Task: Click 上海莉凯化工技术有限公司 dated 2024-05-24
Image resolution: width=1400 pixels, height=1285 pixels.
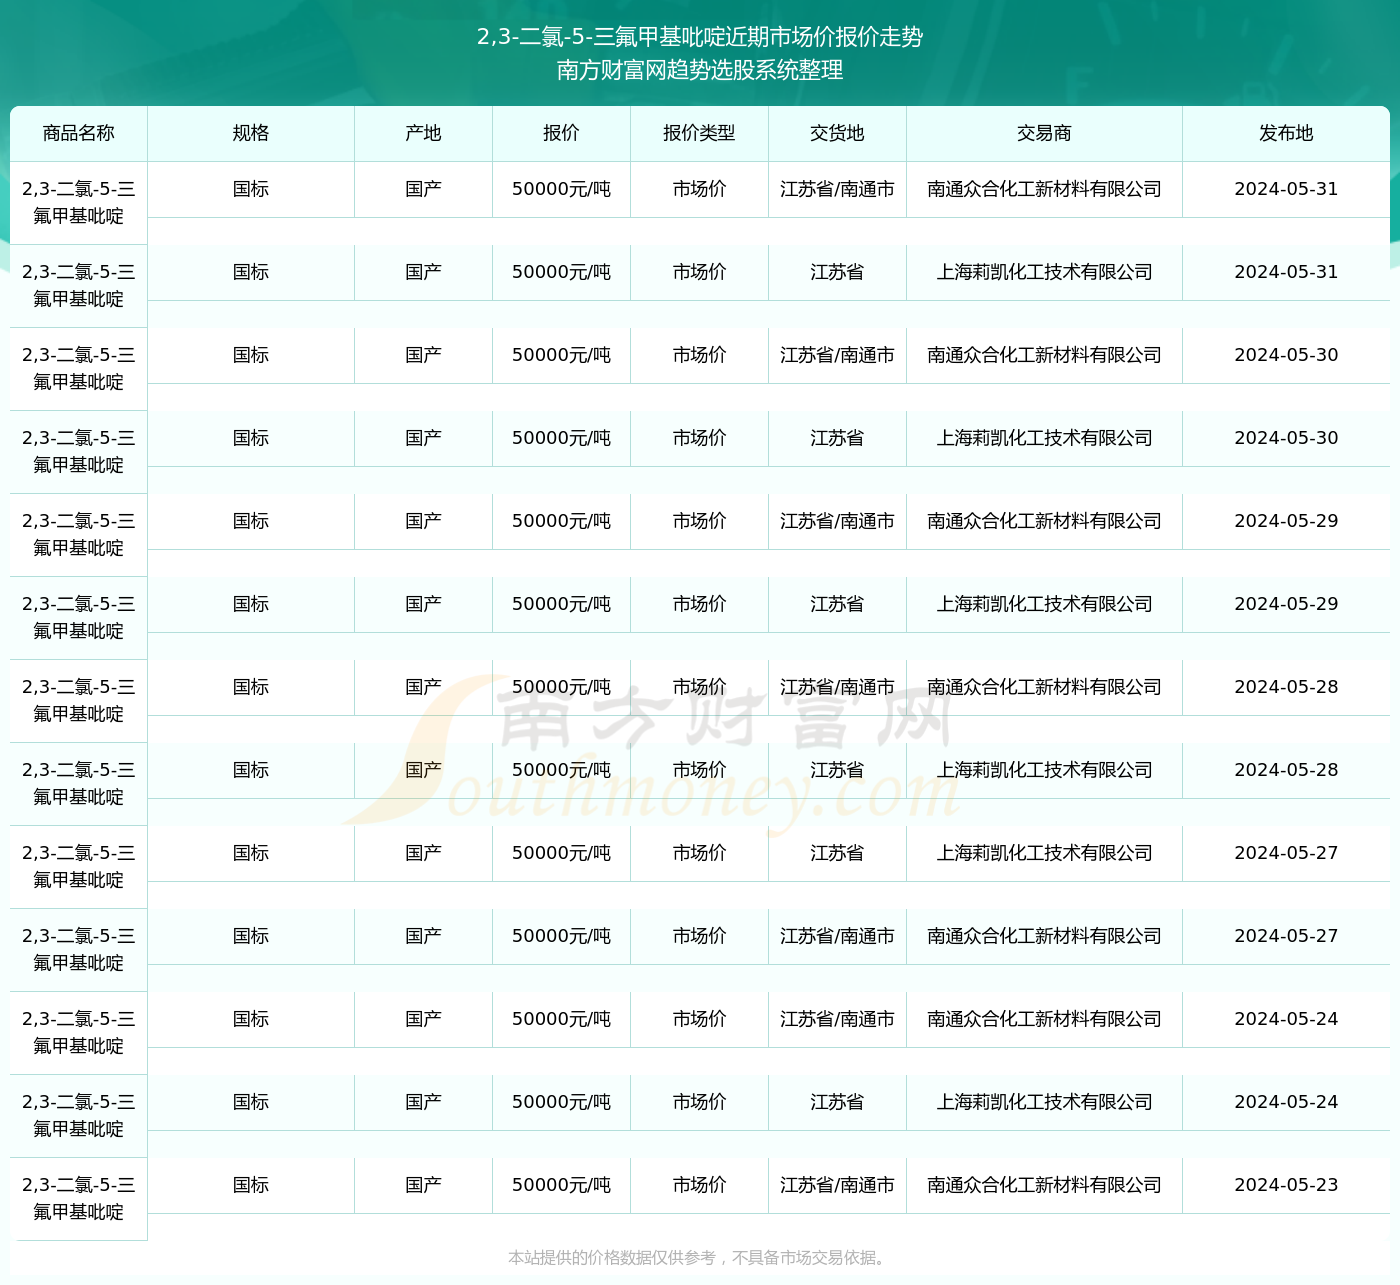Action: pyautogui.click(x=1044, y=1102)
